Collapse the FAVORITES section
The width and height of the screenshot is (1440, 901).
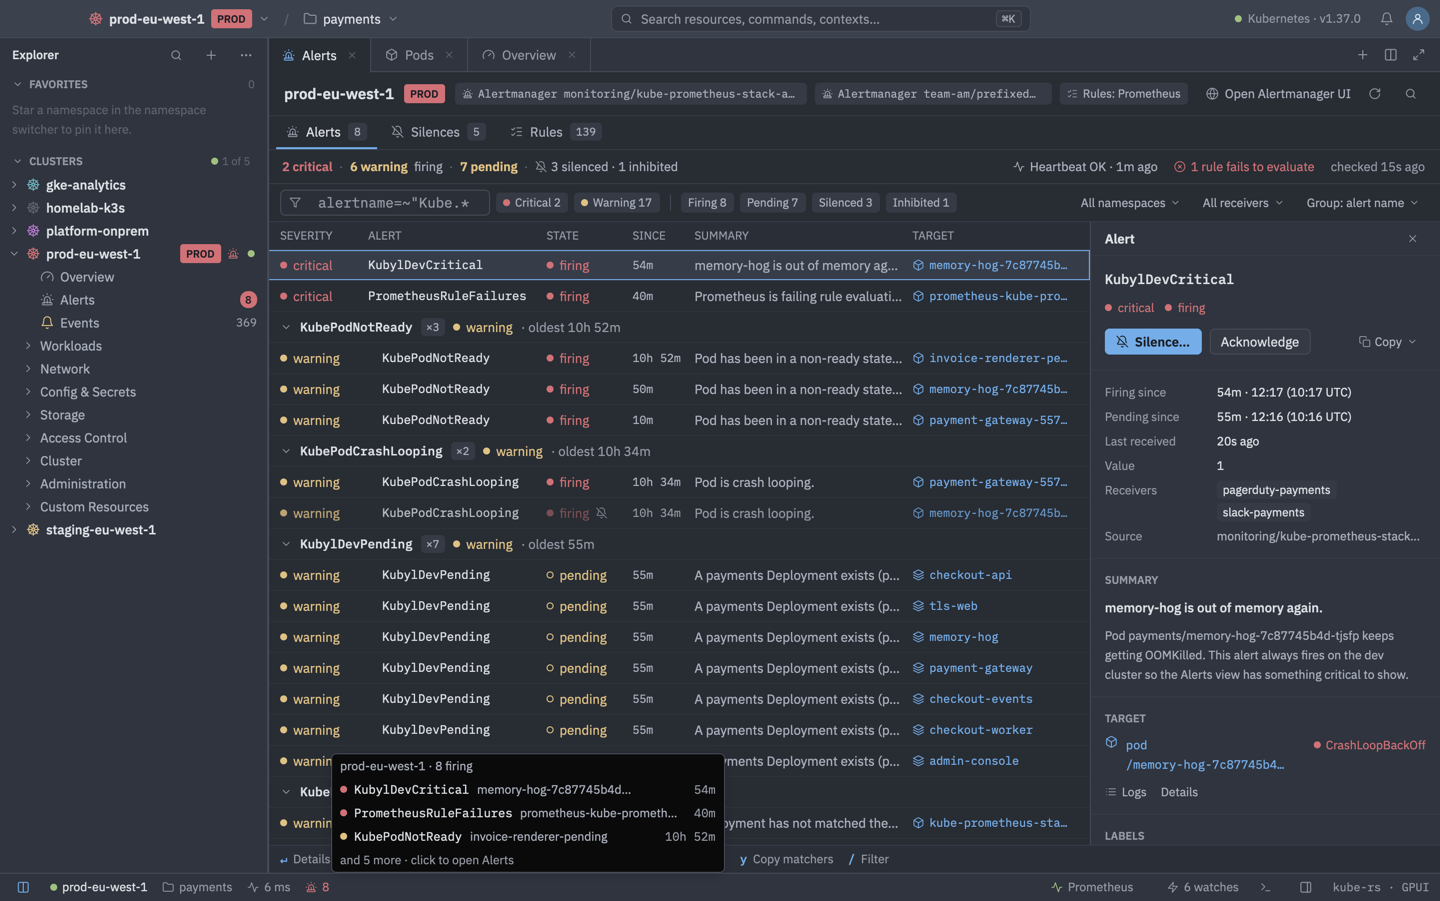click(17, 85)
